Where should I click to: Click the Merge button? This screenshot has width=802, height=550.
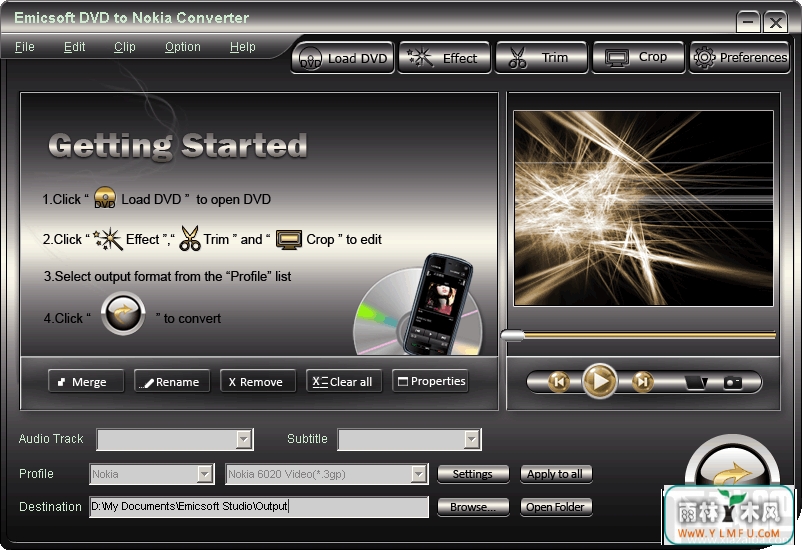click(86, 381)
